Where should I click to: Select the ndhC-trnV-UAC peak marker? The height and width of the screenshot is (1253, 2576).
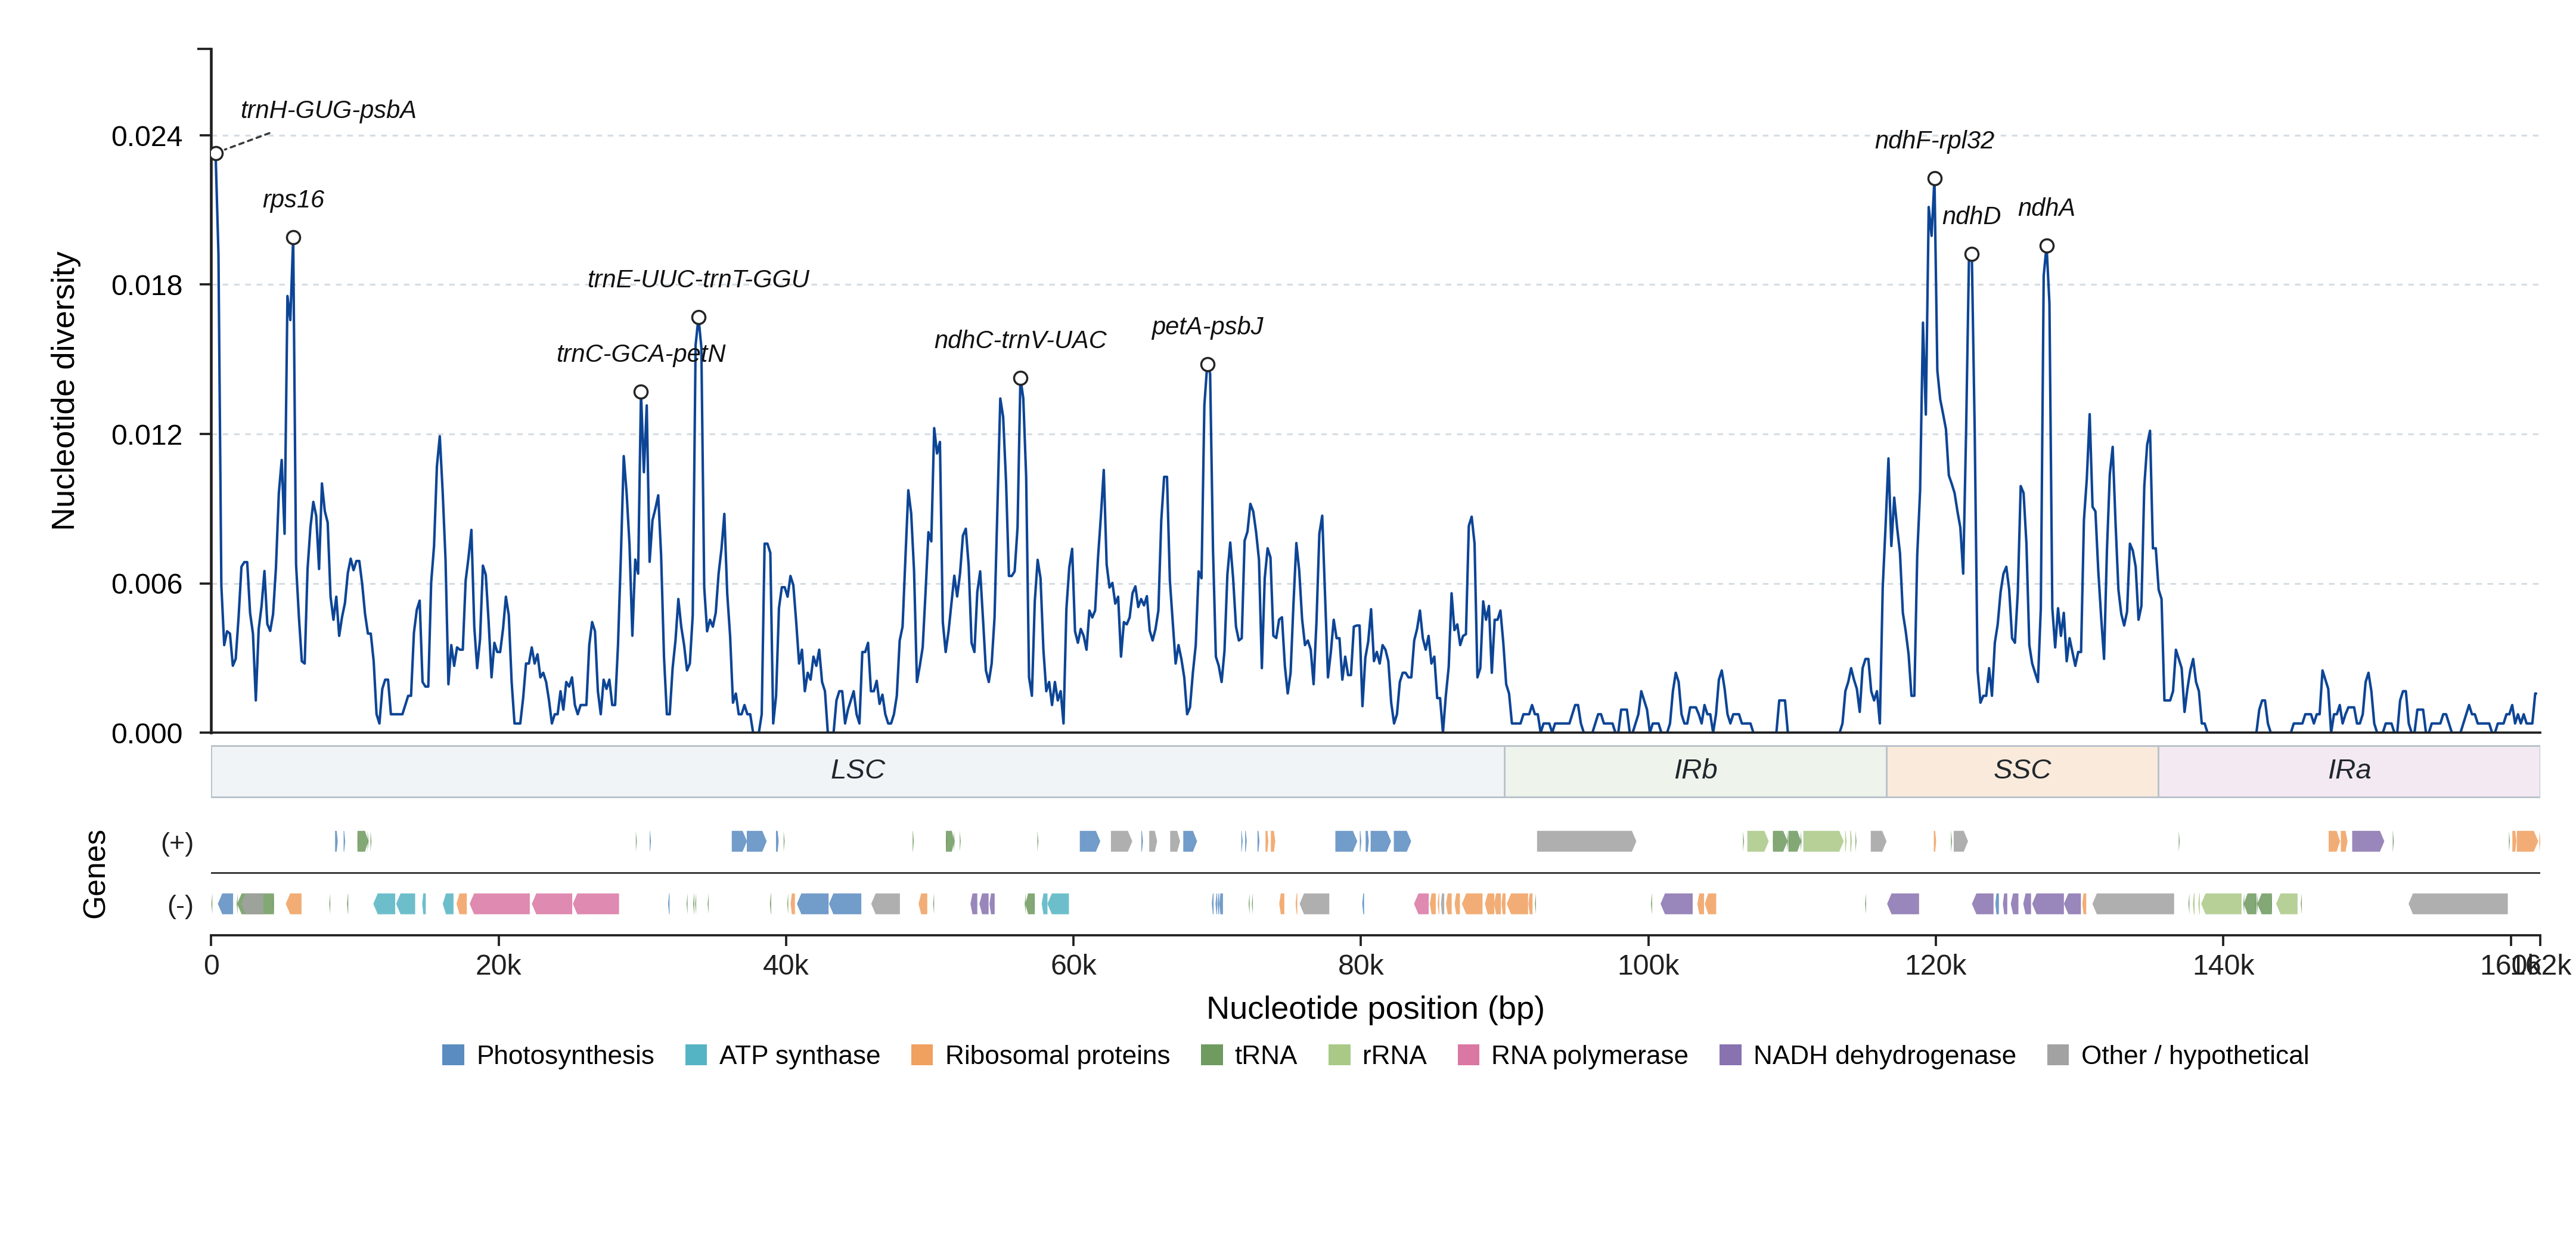coord(1020,378)
